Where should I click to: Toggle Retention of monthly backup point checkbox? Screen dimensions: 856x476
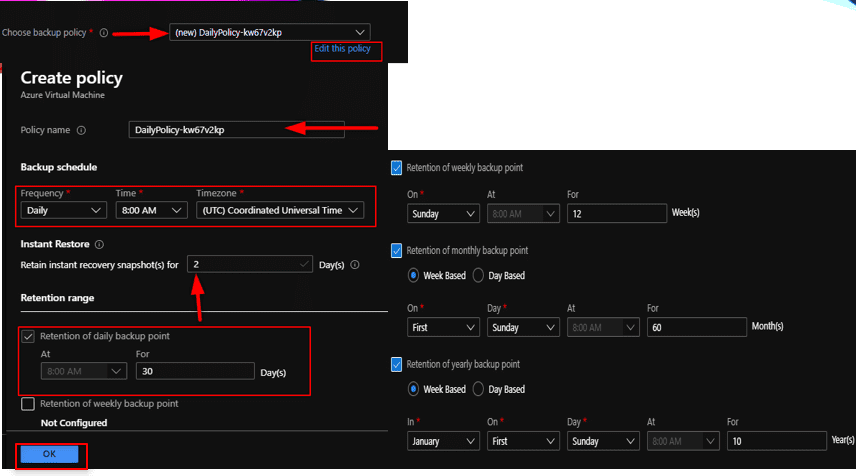(398, 250)
